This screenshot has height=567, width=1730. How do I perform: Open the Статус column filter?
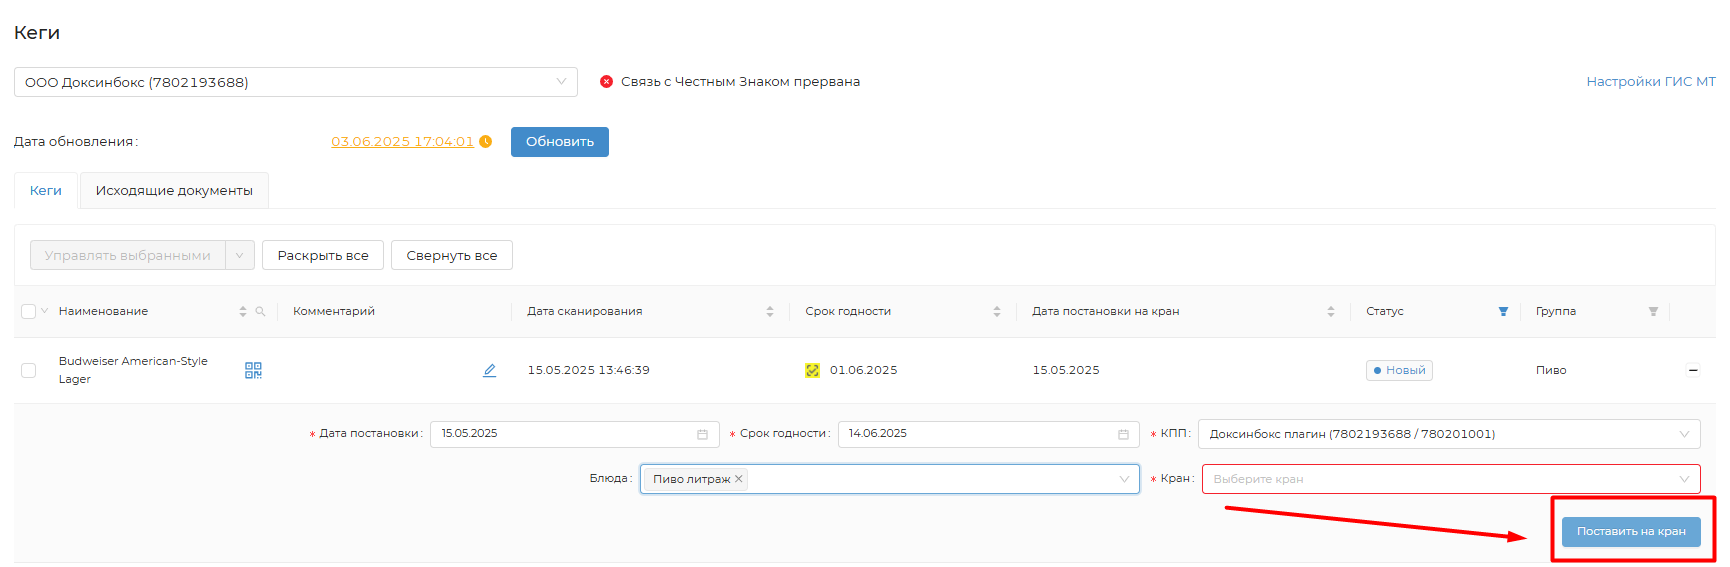point(1503,312)
